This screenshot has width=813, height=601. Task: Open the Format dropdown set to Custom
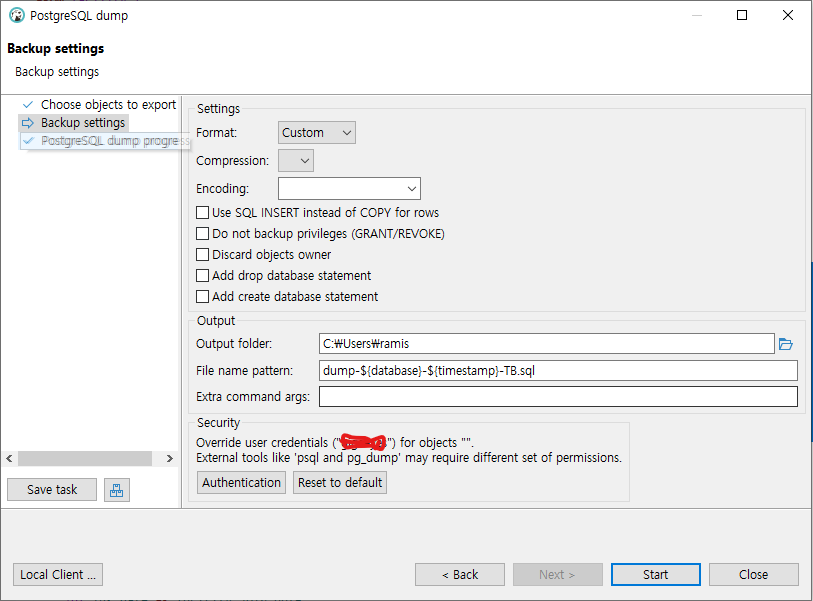click(x=316, y=133)
